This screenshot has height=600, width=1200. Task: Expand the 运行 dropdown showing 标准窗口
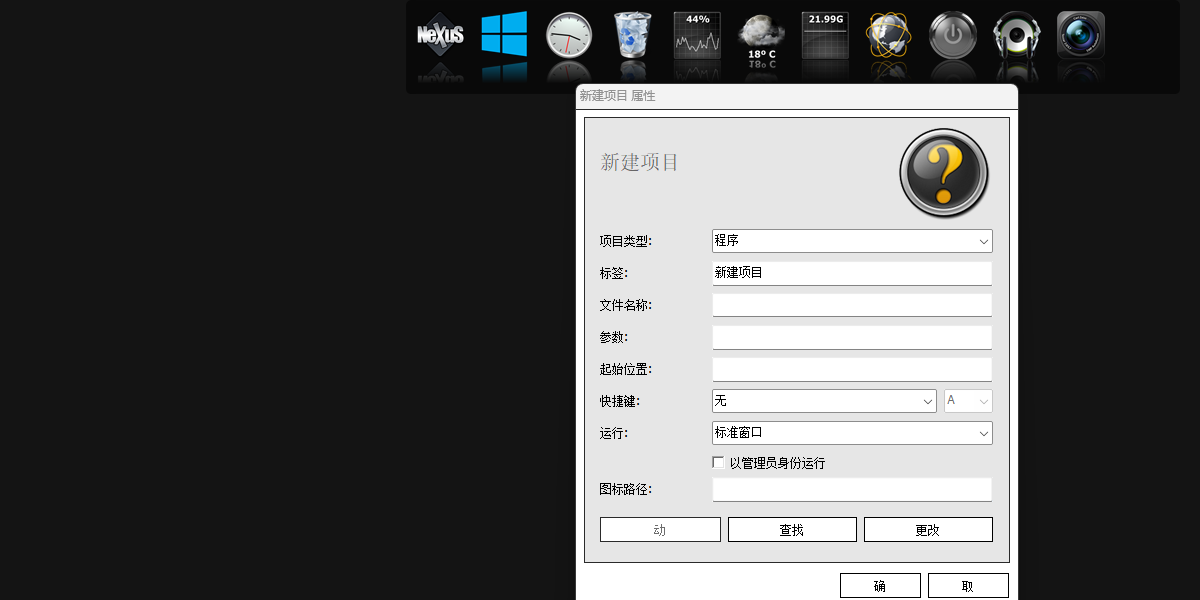[852, 433]
